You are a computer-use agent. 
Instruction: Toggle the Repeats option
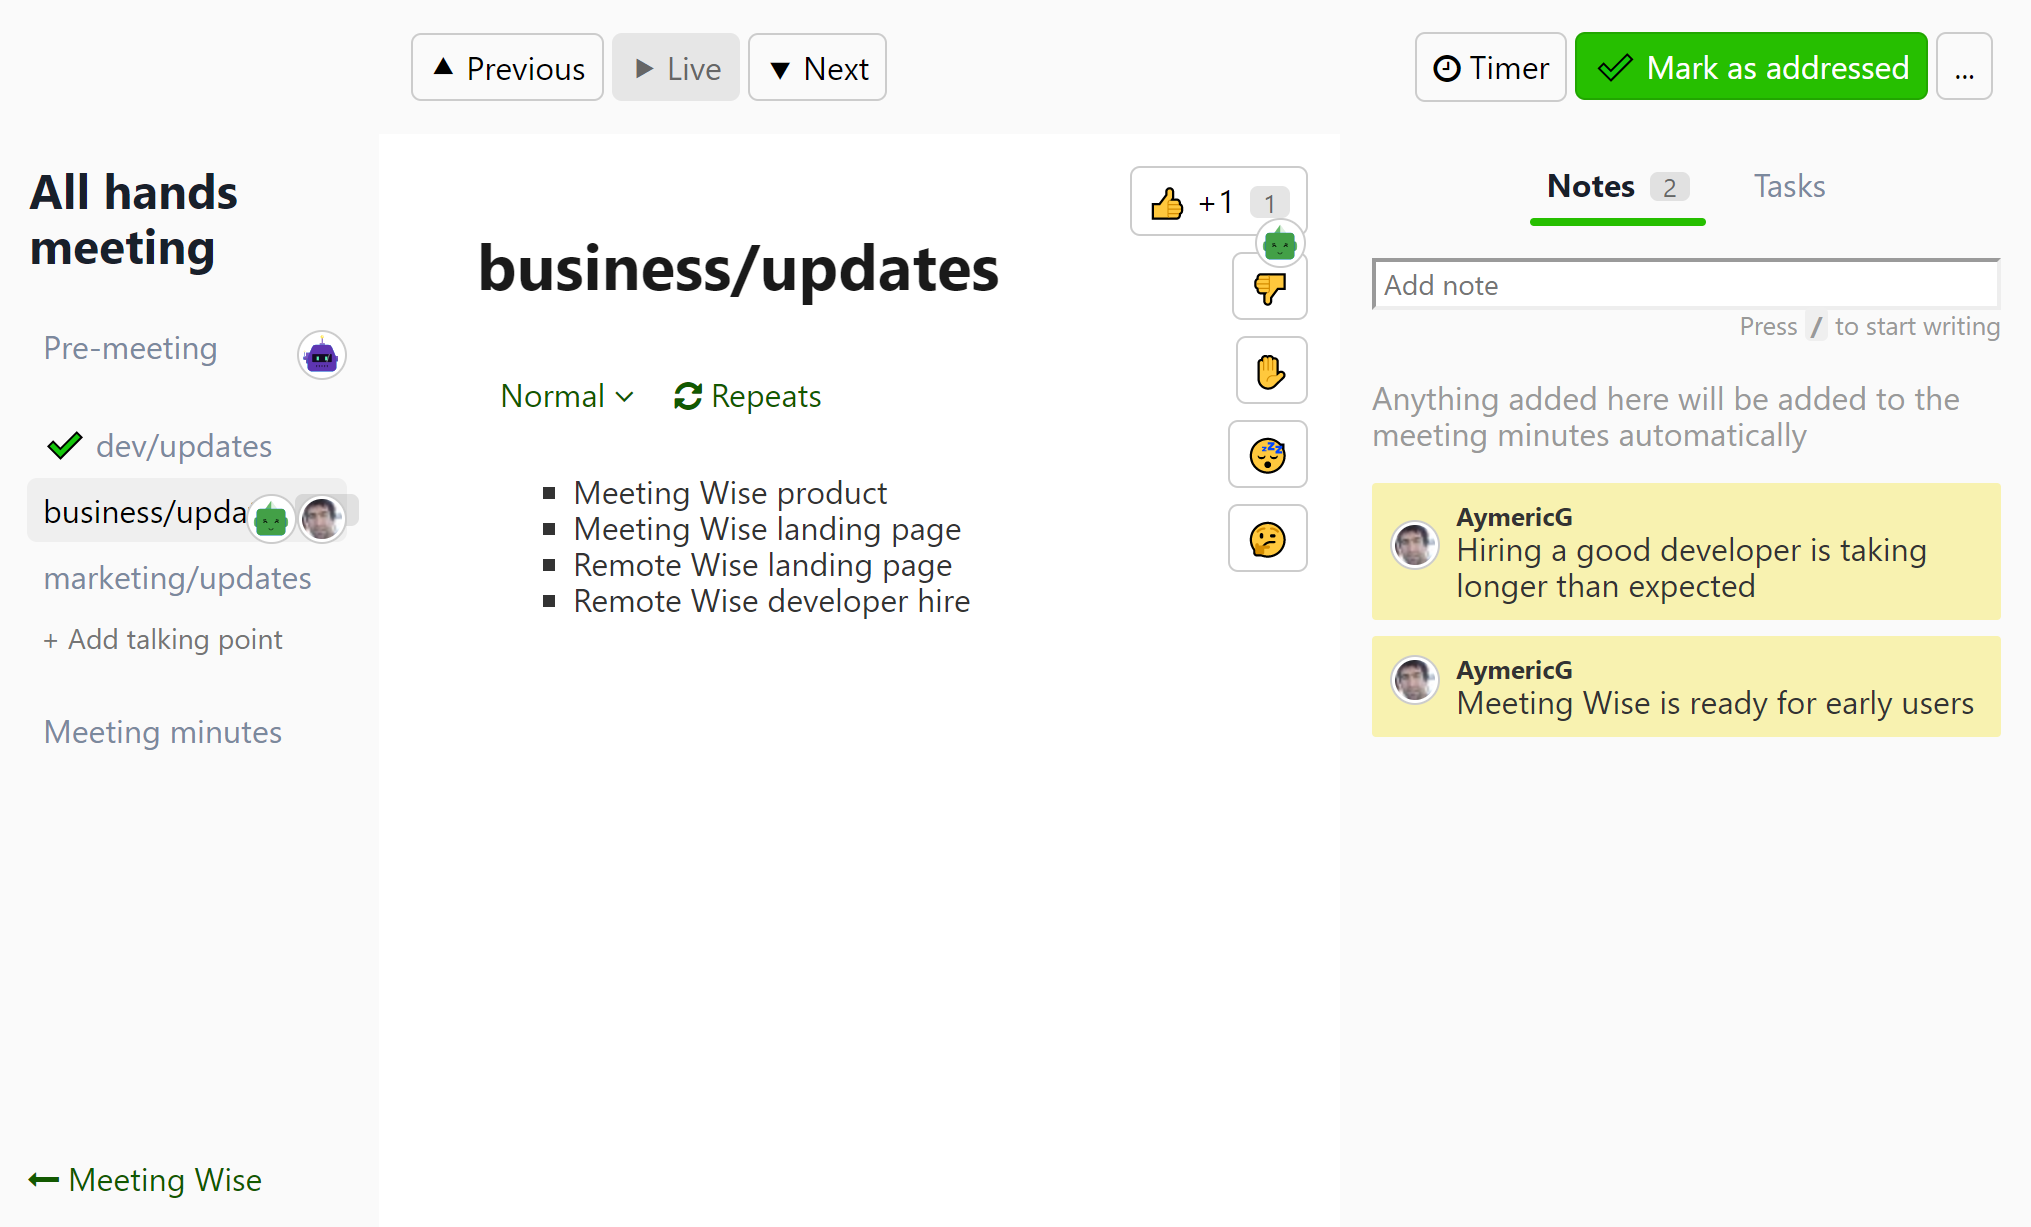[747, 396]
